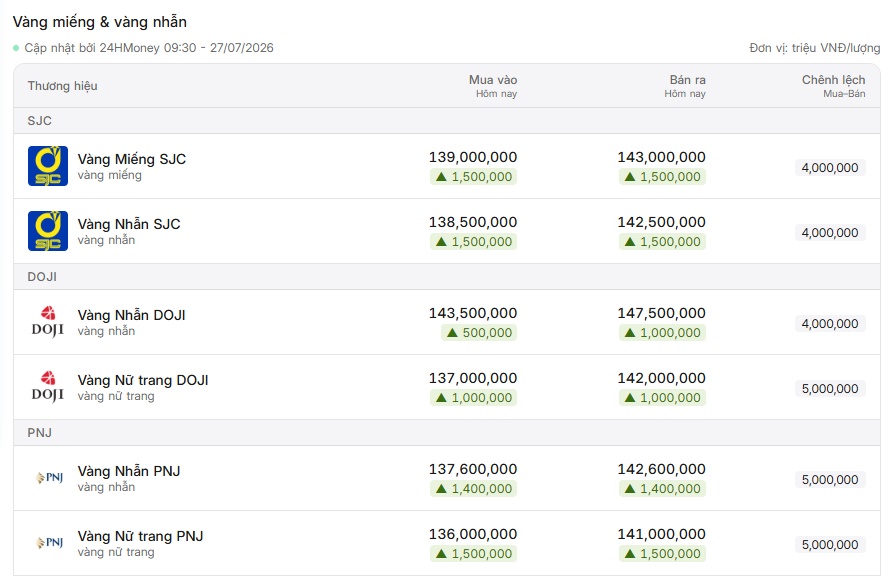
Task: Click the PNJ logo beside Vàng Nhẫn PNJ
Action: 49,478
